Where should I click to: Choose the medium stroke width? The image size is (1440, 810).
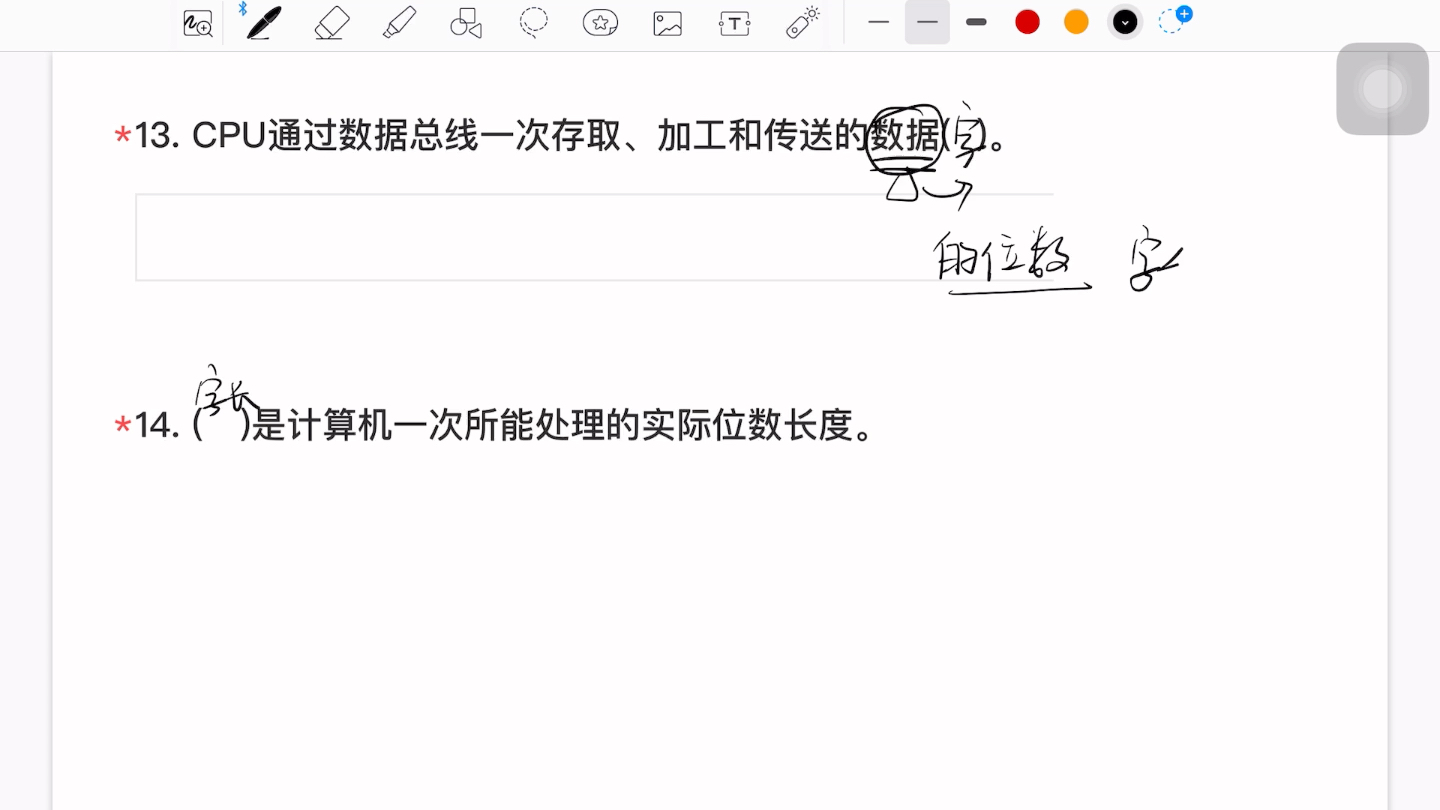[x=927, y=22]
